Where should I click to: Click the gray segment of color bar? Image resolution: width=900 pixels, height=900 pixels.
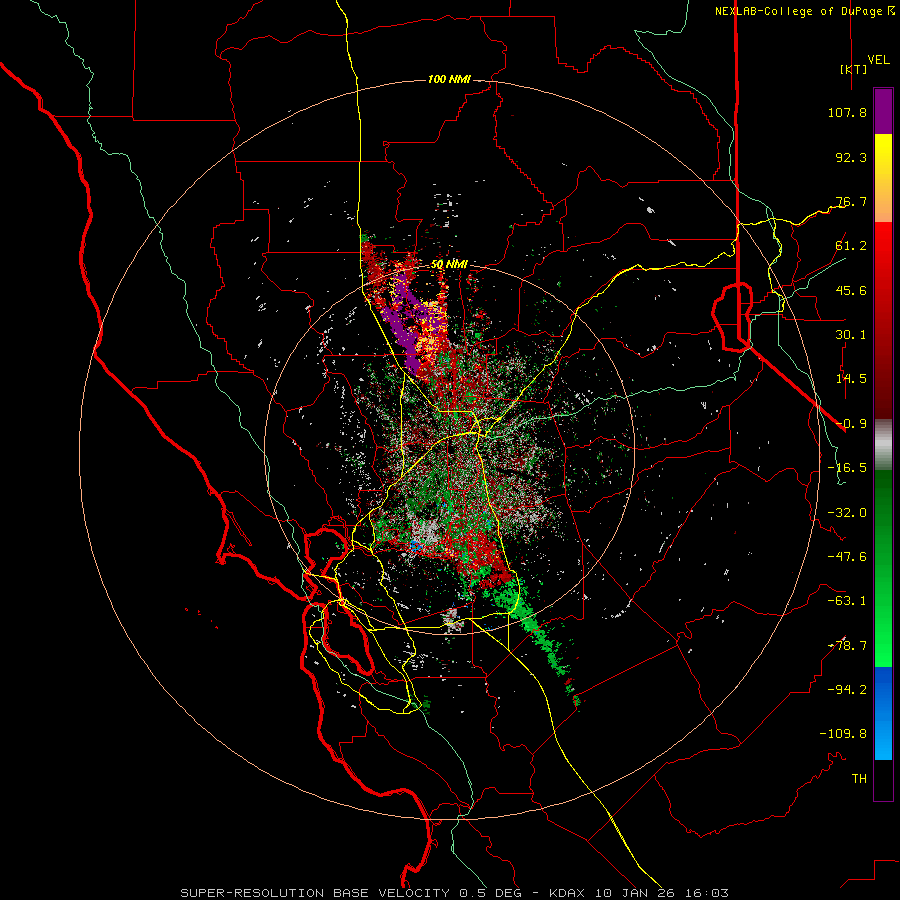pyautogui.click(x=883, y=444)
